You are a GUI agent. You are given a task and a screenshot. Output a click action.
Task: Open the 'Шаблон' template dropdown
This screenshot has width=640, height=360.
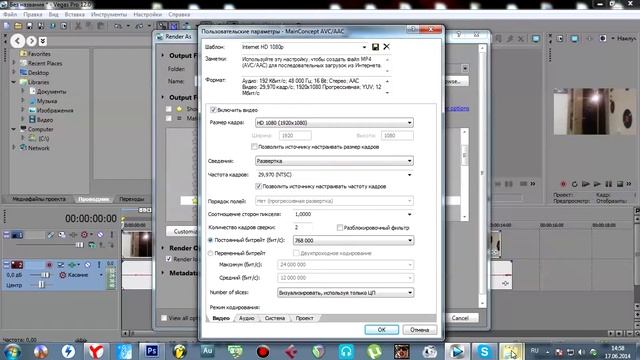[x=364, y=47]
